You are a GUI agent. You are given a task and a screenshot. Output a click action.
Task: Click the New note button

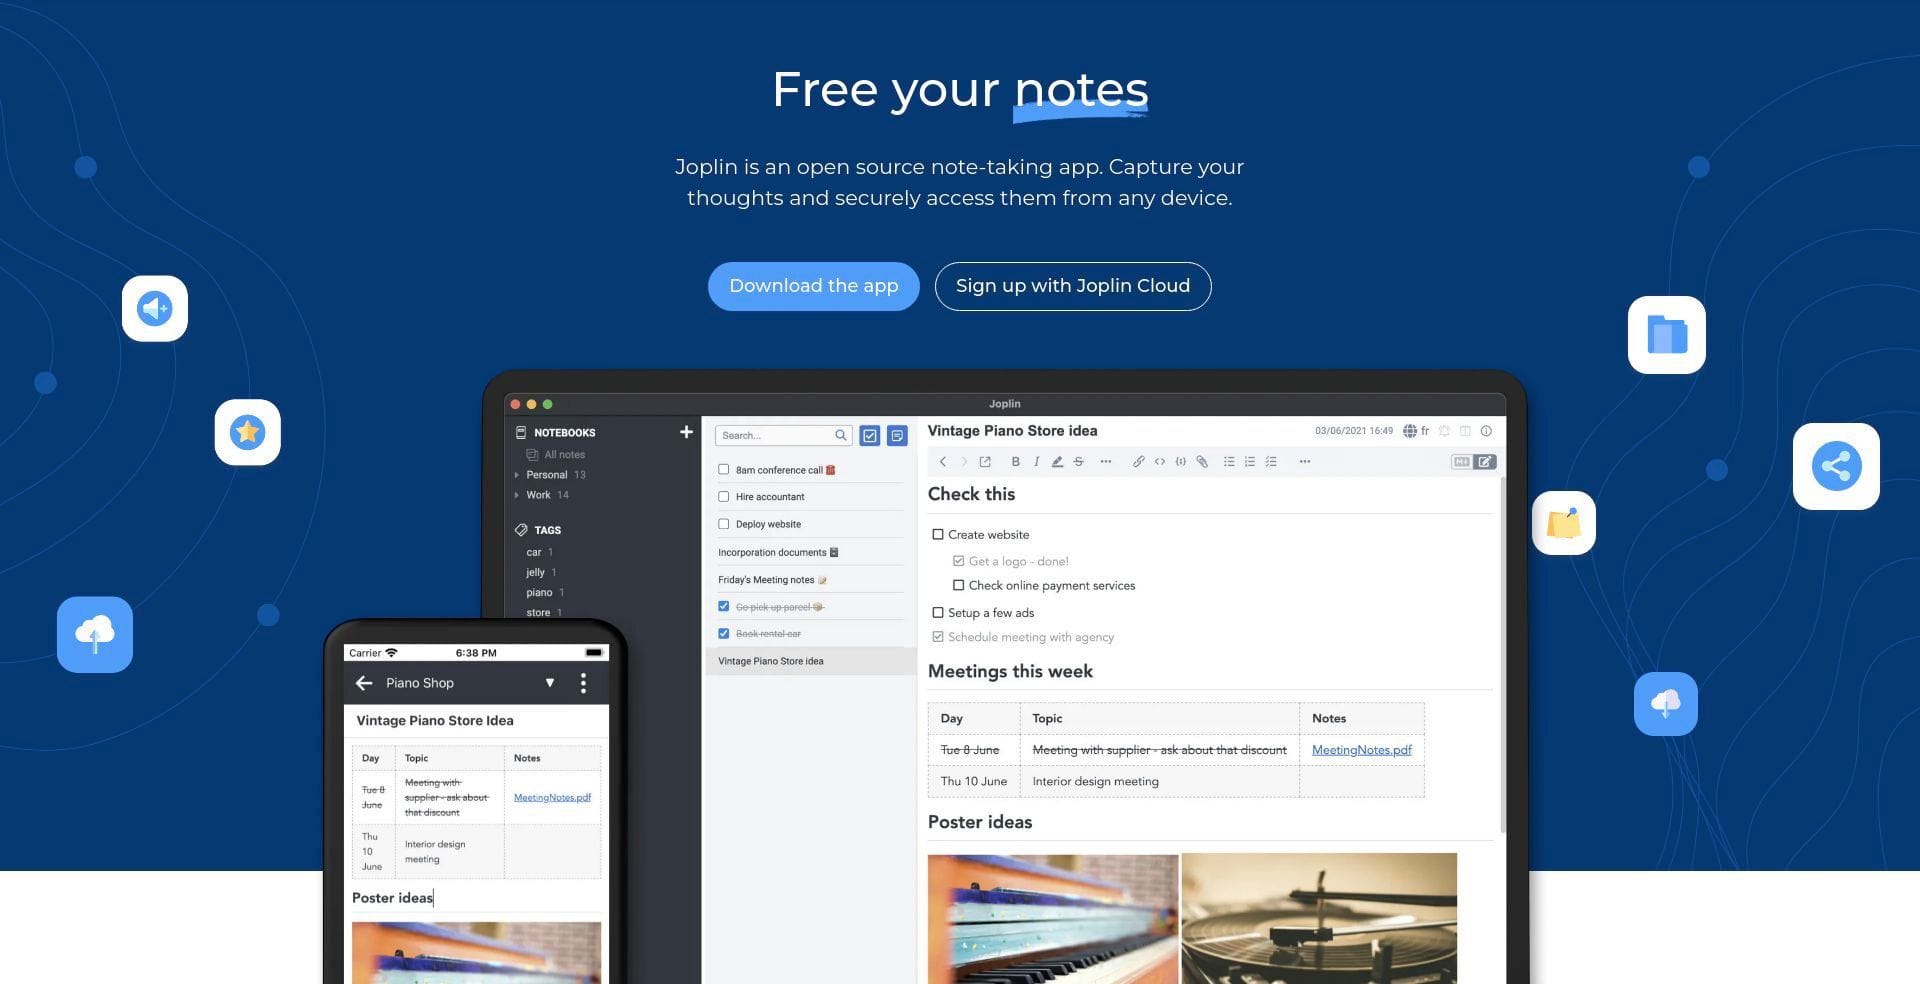pos(897,436)
